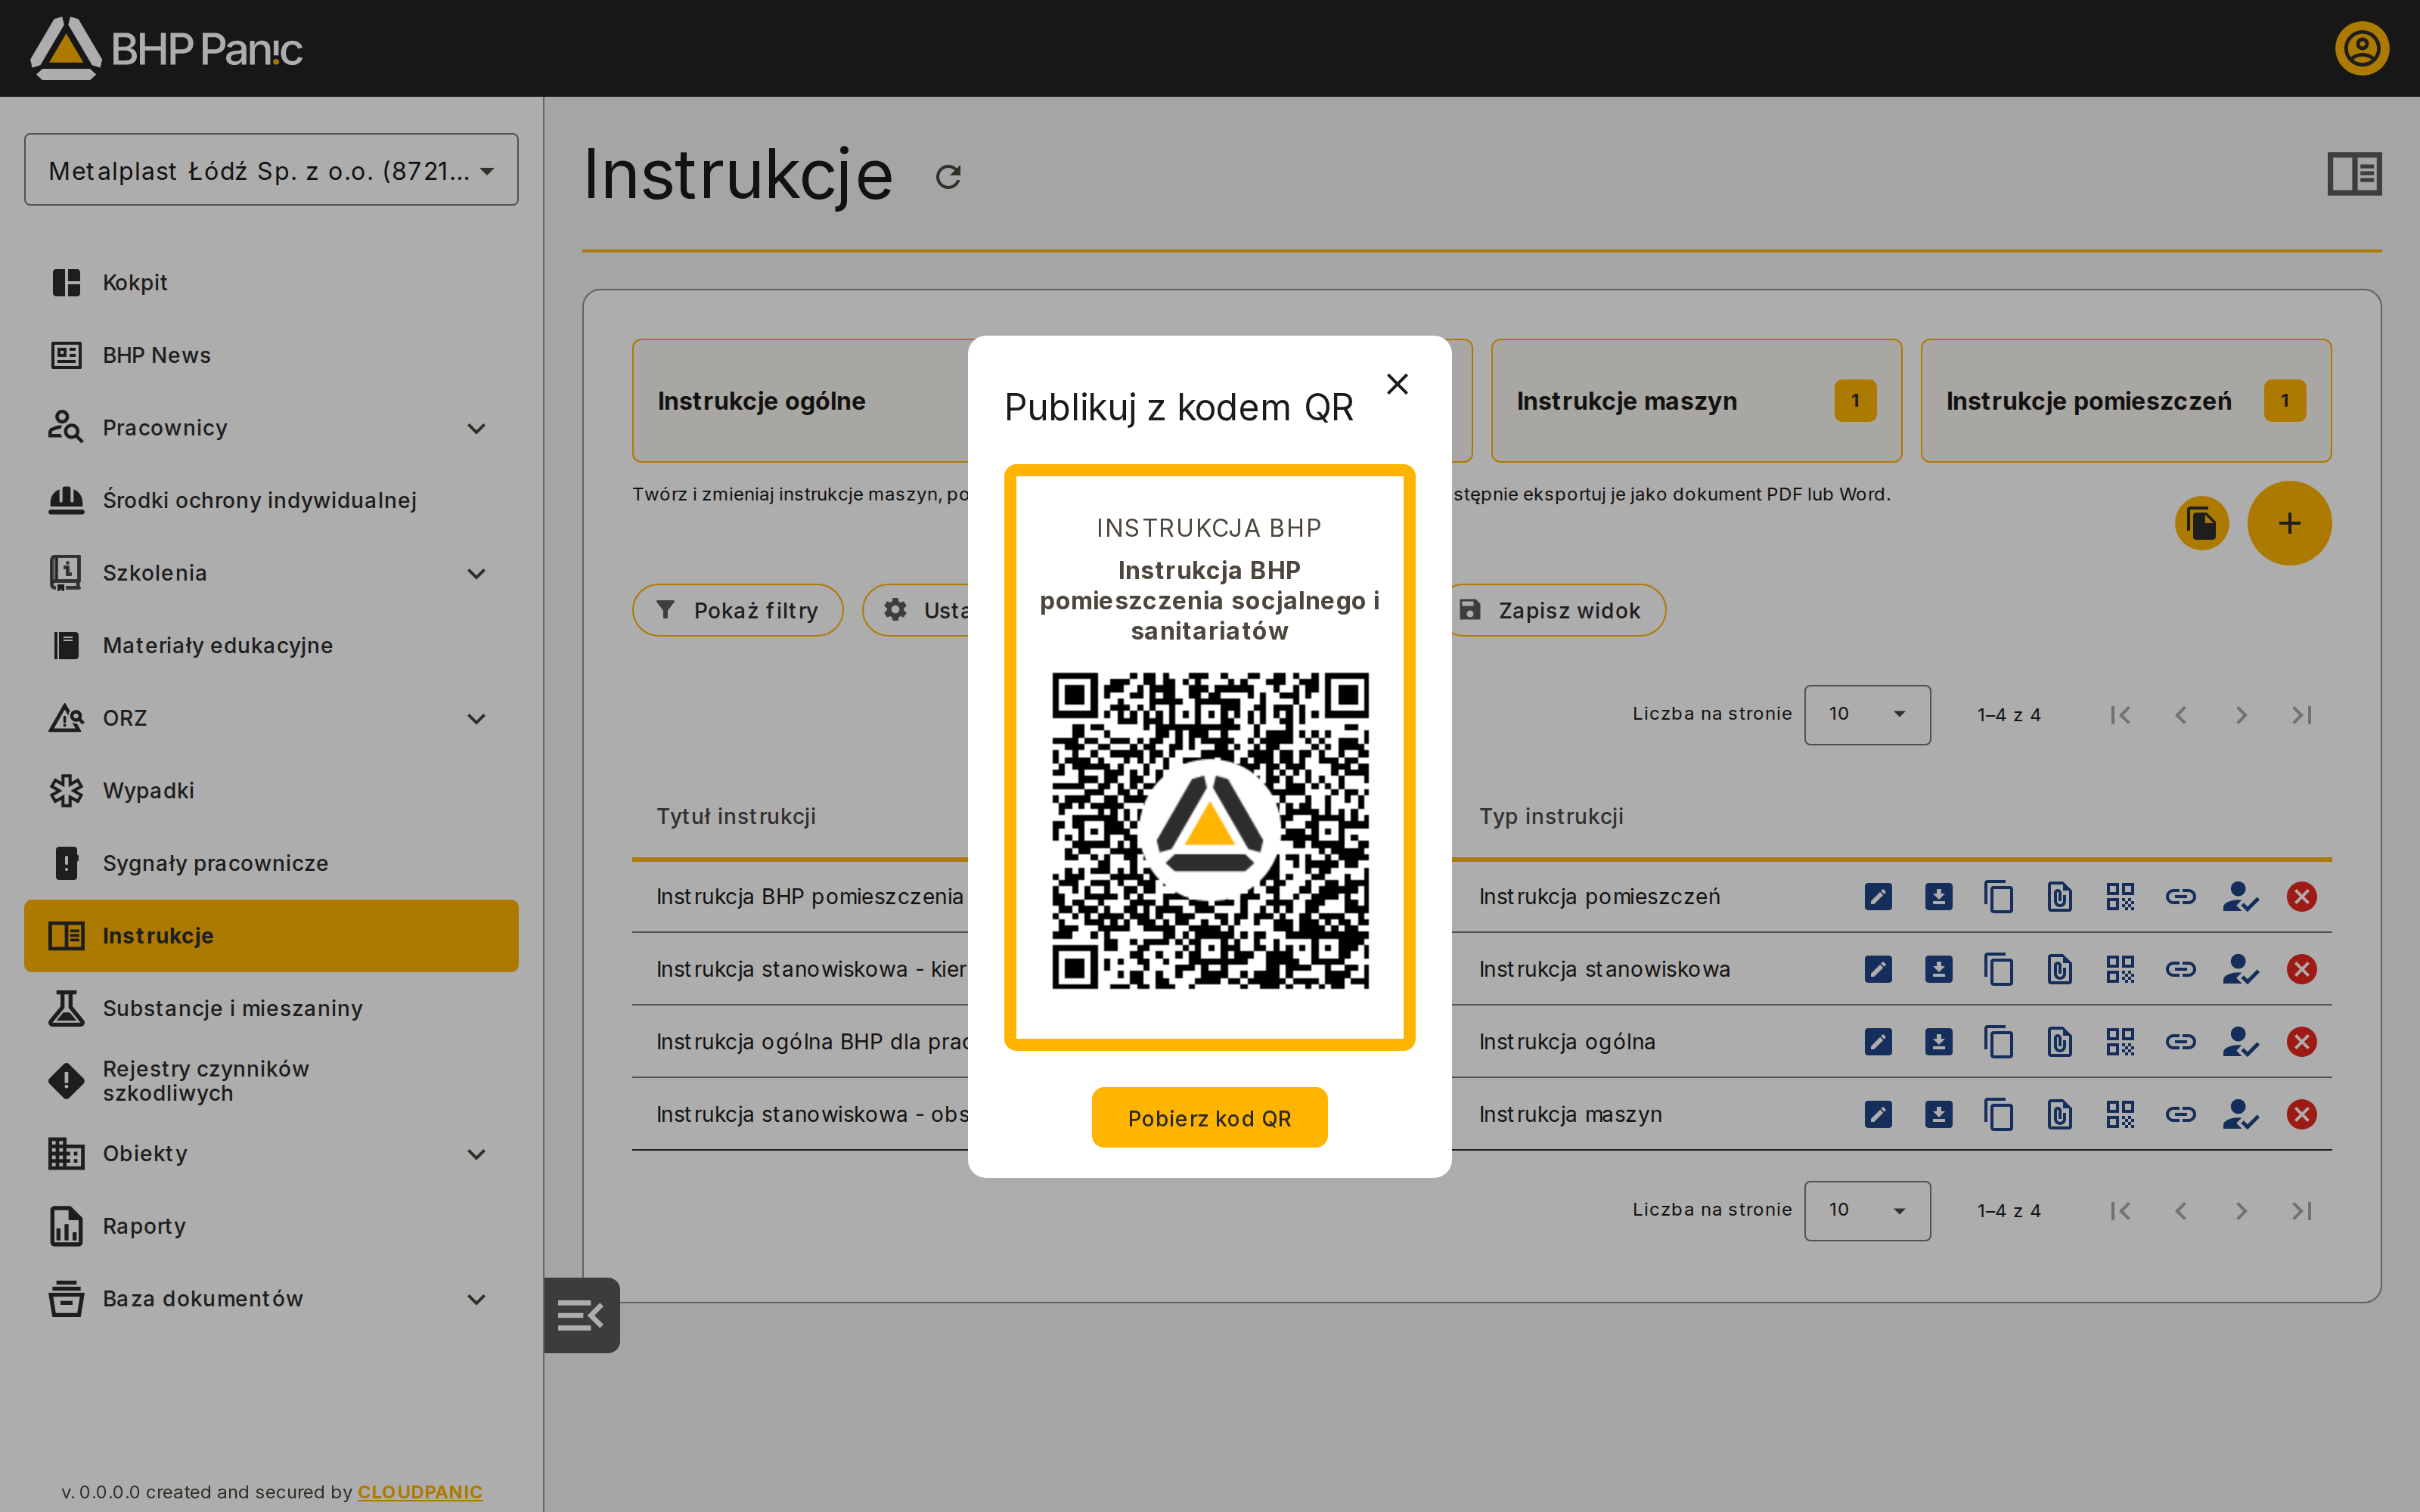The image size is (2420, 1512).
Task: Assign employees for Instrukcja ogólna row
Action: 2240,1042
